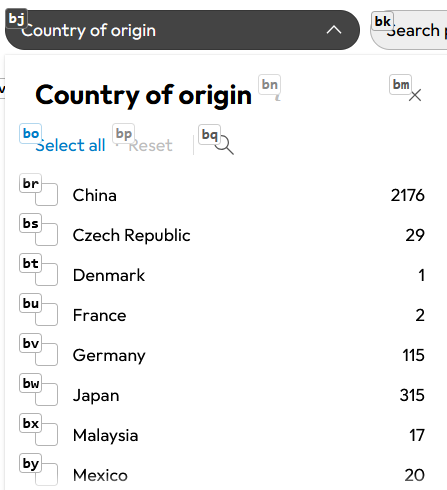The image size is (447, 490).
Task: Click the Czech Republic label text
Action: (x=131, y=235)
